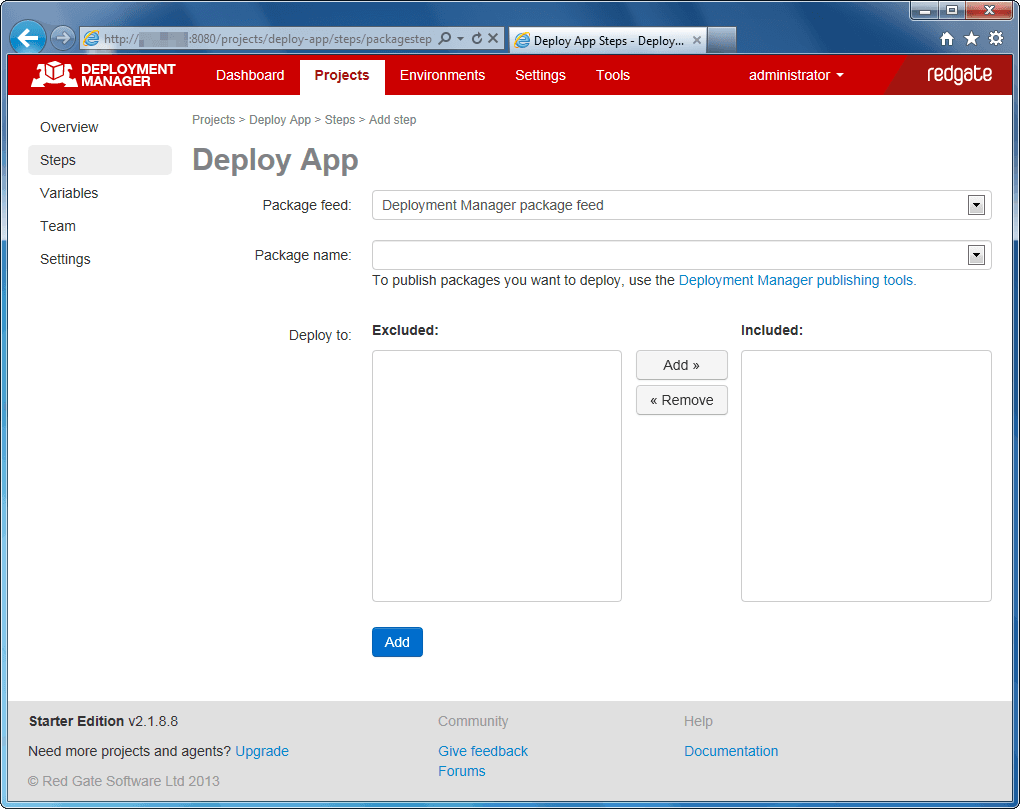Click inside the Included list box
The image size is (1020, 809).
click(x=866, y=476)
